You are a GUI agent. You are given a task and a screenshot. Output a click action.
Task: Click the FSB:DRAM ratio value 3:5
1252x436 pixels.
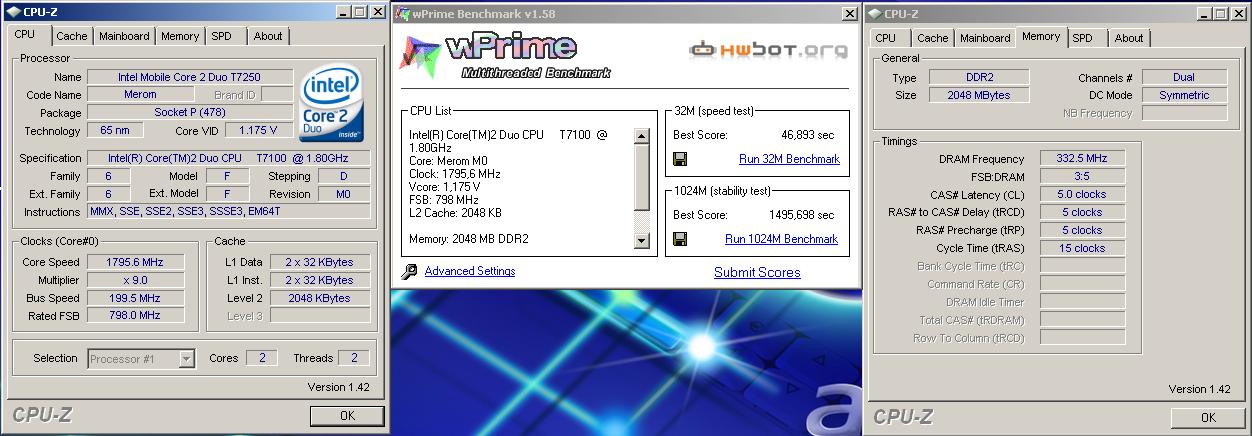[x=1083, y=176]
